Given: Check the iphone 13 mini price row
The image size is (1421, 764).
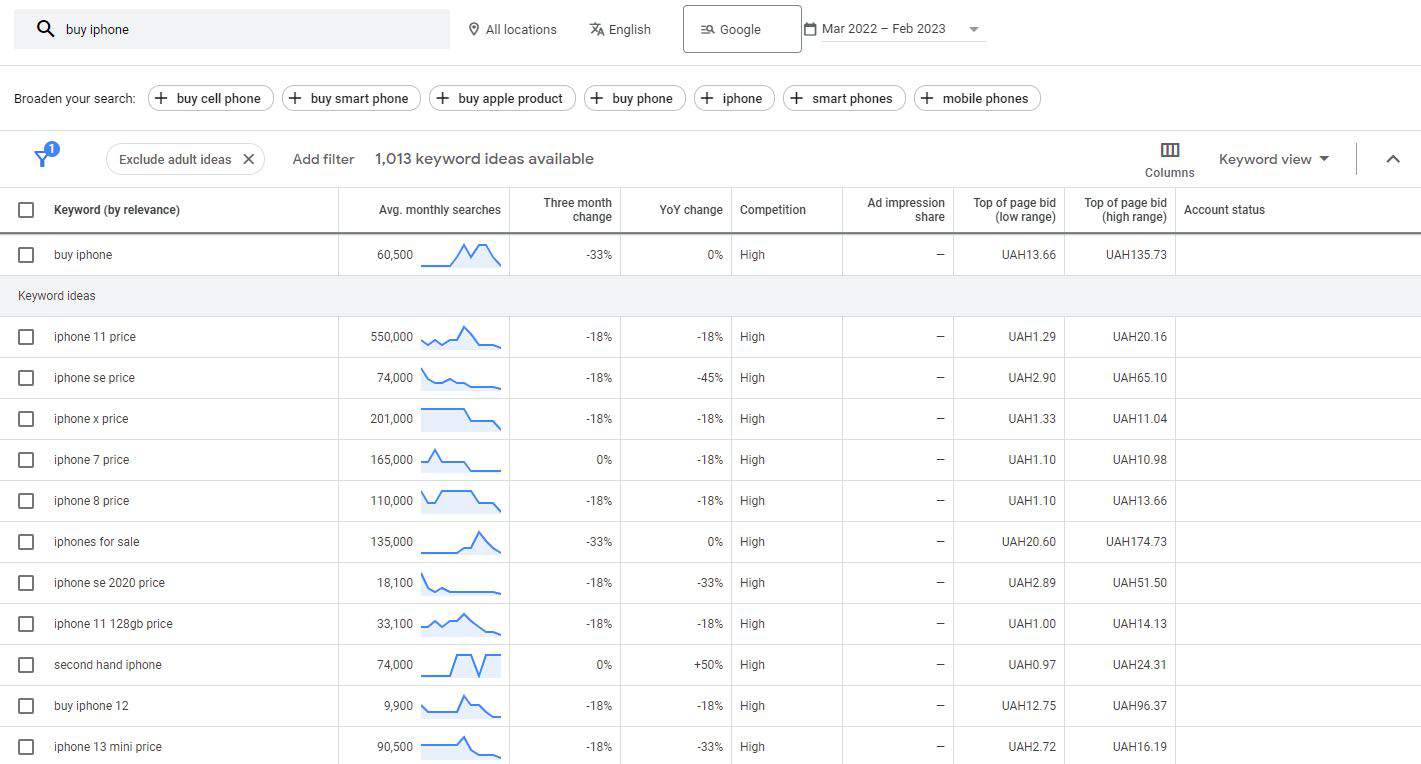Looking at the screenshot, I should pos(26,747).
